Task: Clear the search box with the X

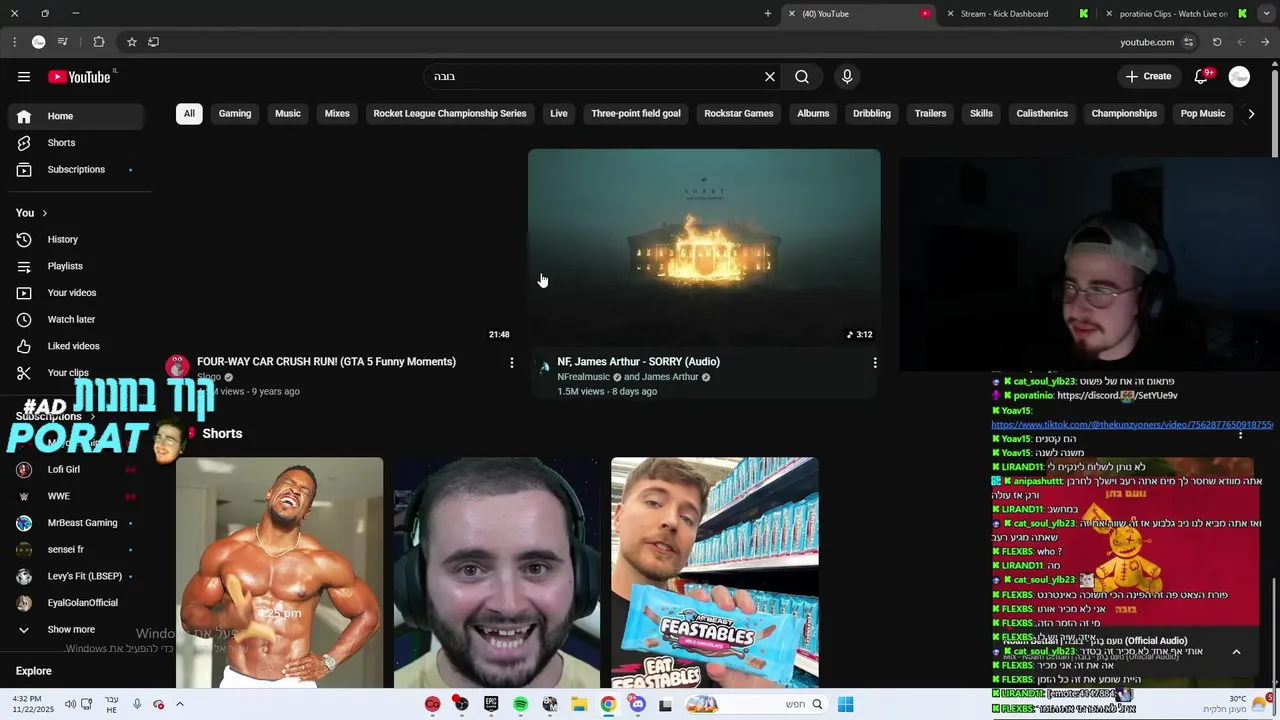Action: click(770, 77)
